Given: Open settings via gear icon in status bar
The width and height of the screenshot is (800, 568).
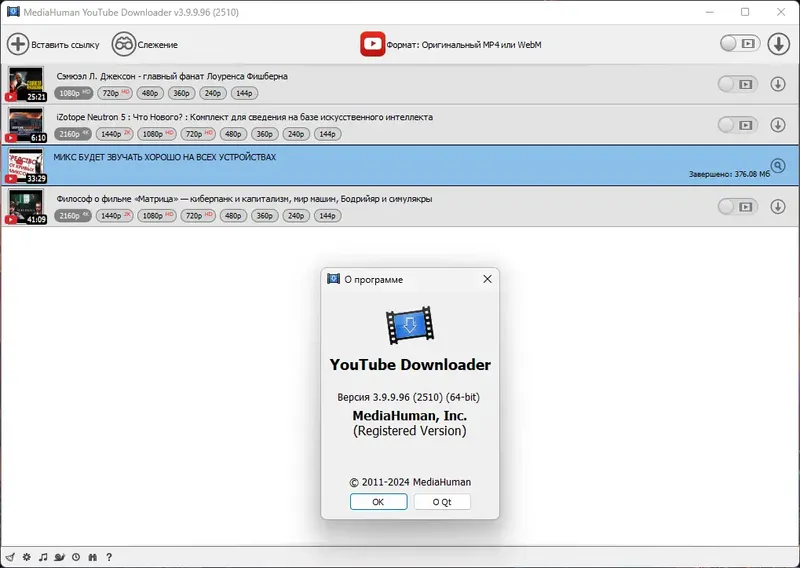Looking at the screenshot, I should pos(27,557).
